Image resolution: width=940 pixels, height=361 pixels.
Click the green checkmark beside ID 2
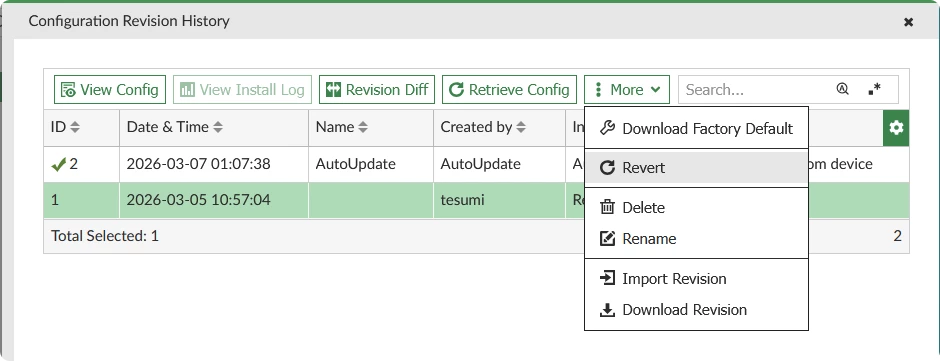click(x=58, y=164)
